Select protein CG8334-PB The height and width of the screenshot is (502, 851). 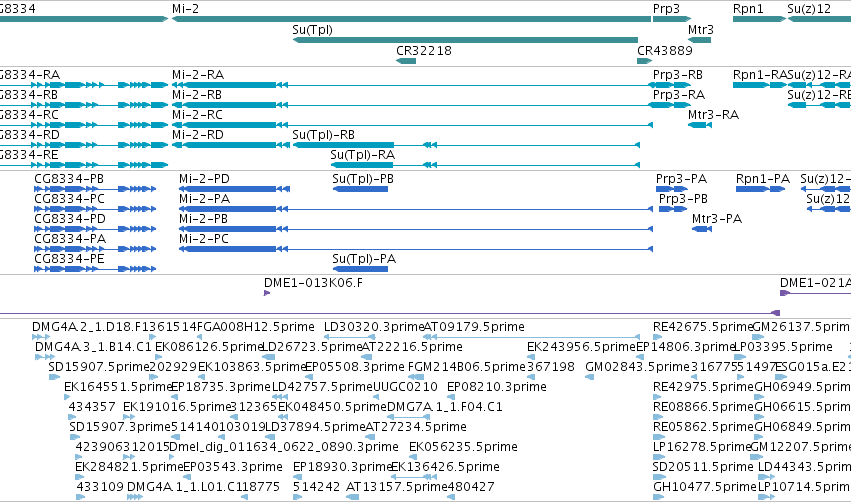pos(95,189)
